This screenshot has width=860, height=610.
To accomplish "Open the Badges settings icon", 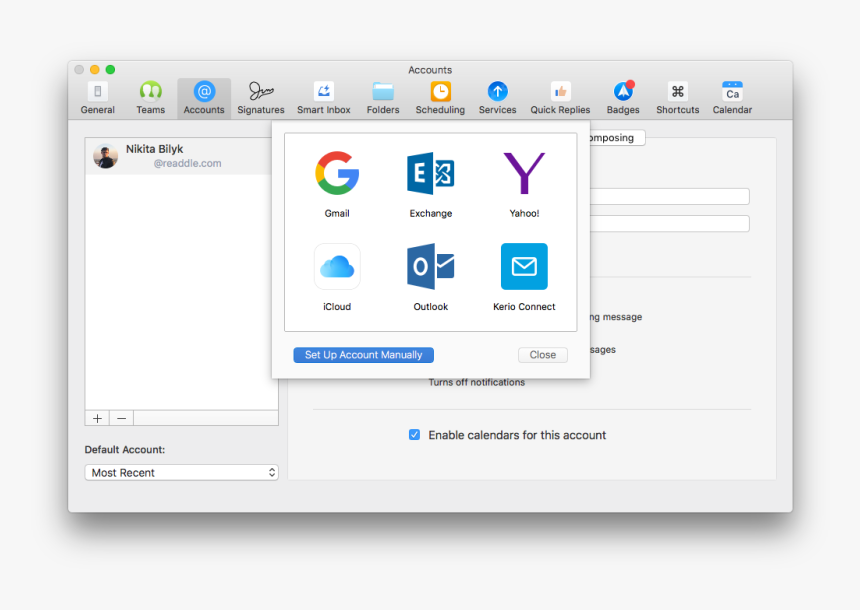I will [622, 96].
